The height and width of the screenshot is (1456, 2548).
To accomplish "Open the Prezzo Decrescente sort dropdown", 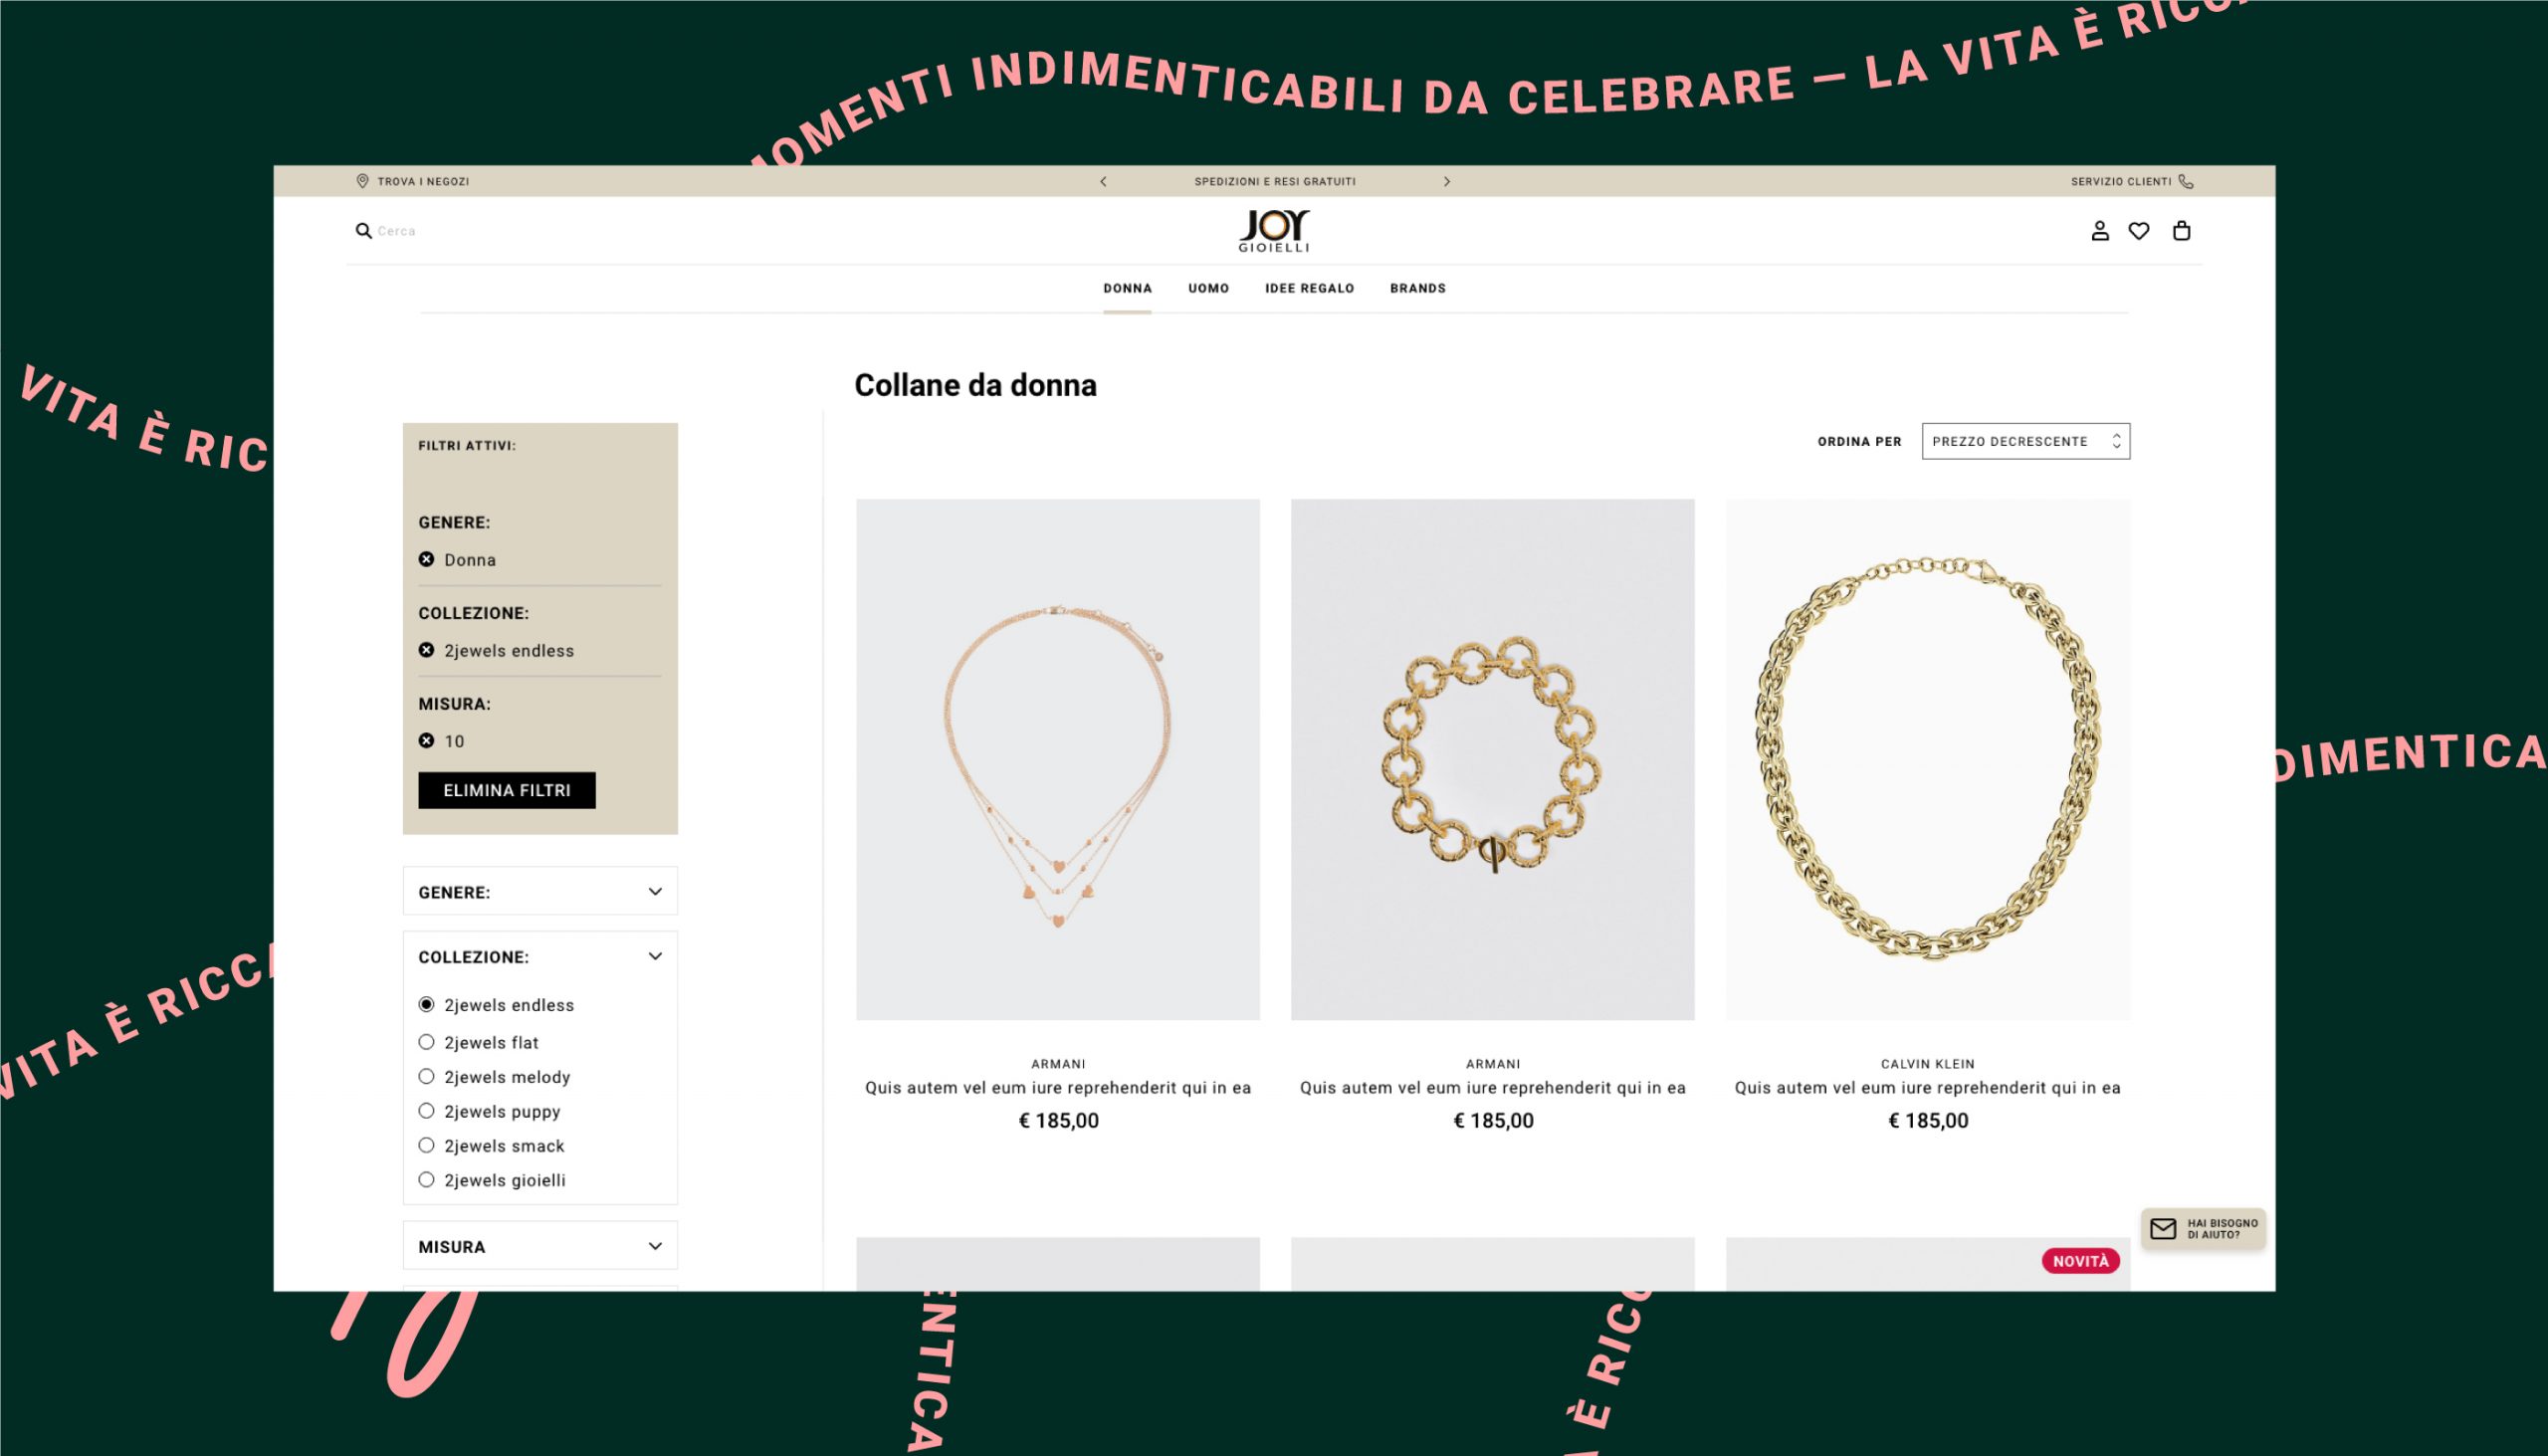I will point(2026,441).
